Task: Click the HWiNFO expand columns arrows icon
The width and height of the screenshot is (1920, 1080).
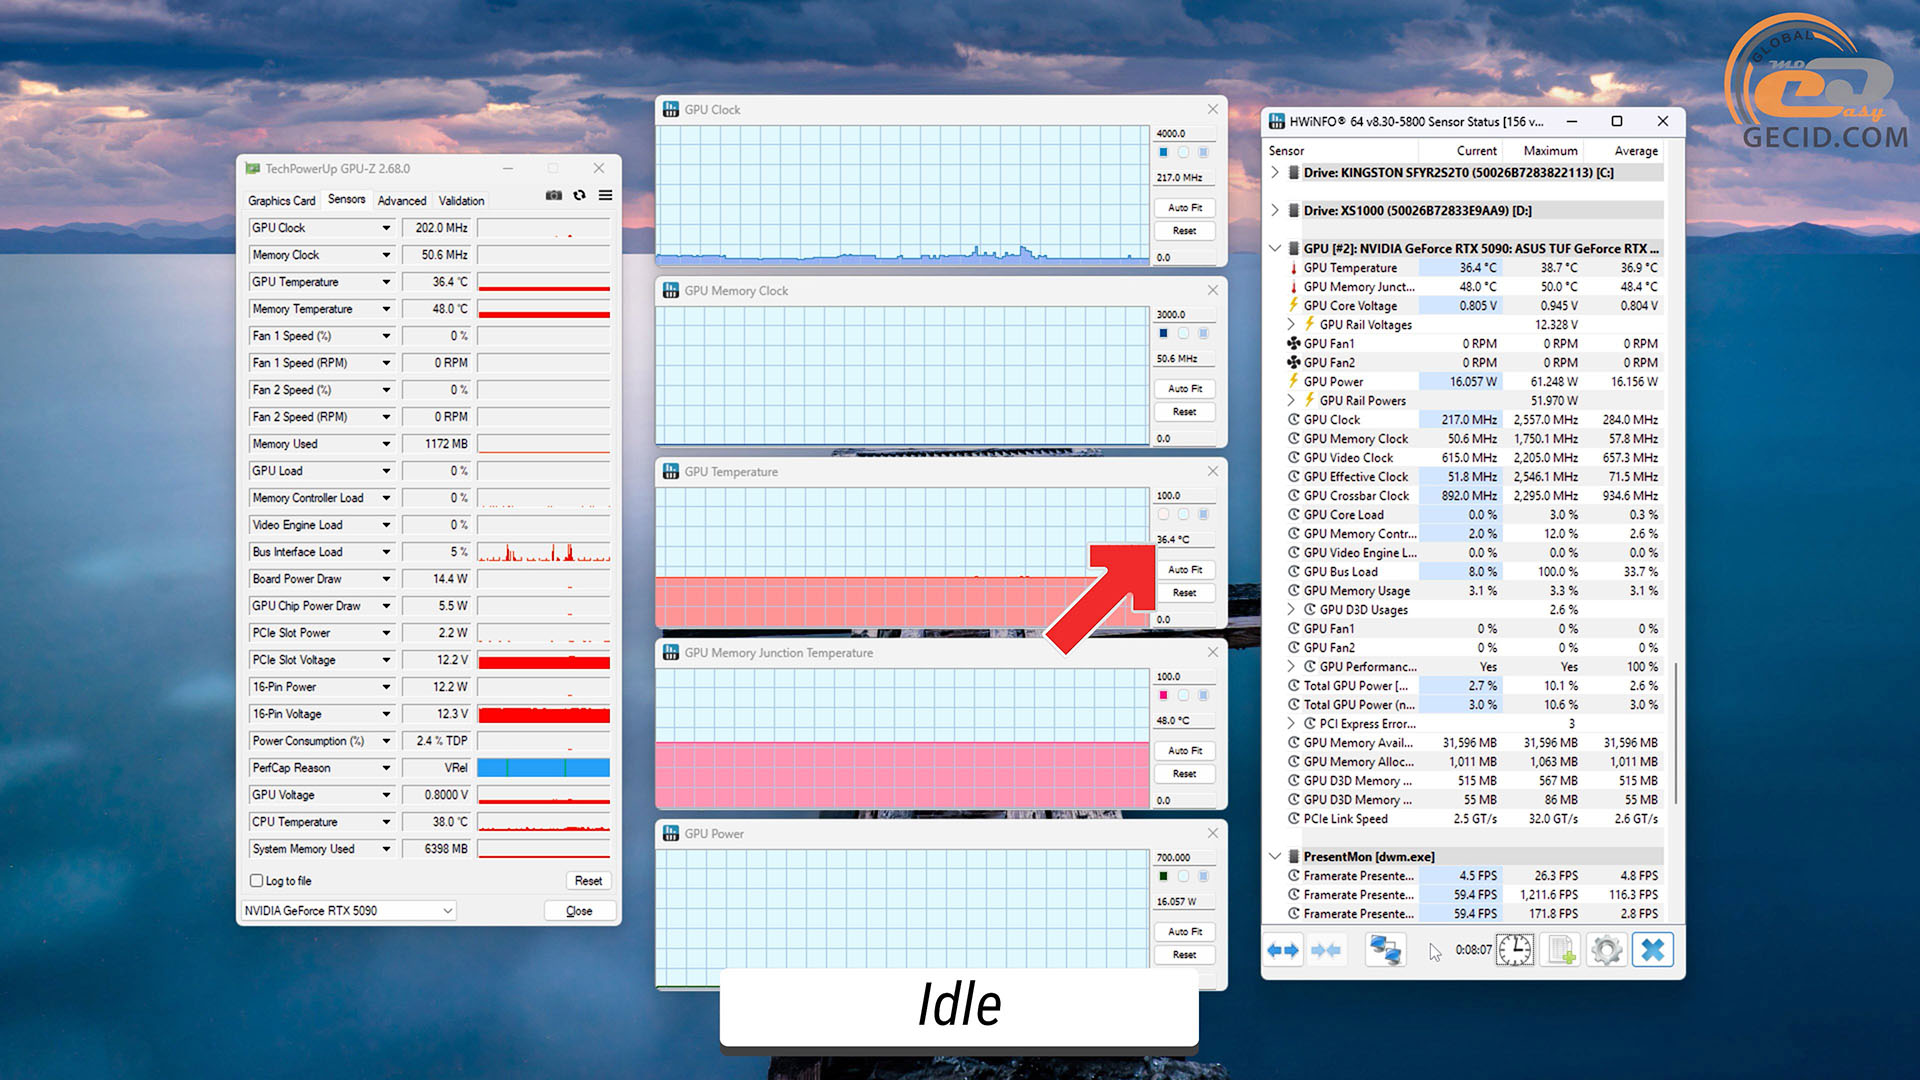Action: point(1283,950)
